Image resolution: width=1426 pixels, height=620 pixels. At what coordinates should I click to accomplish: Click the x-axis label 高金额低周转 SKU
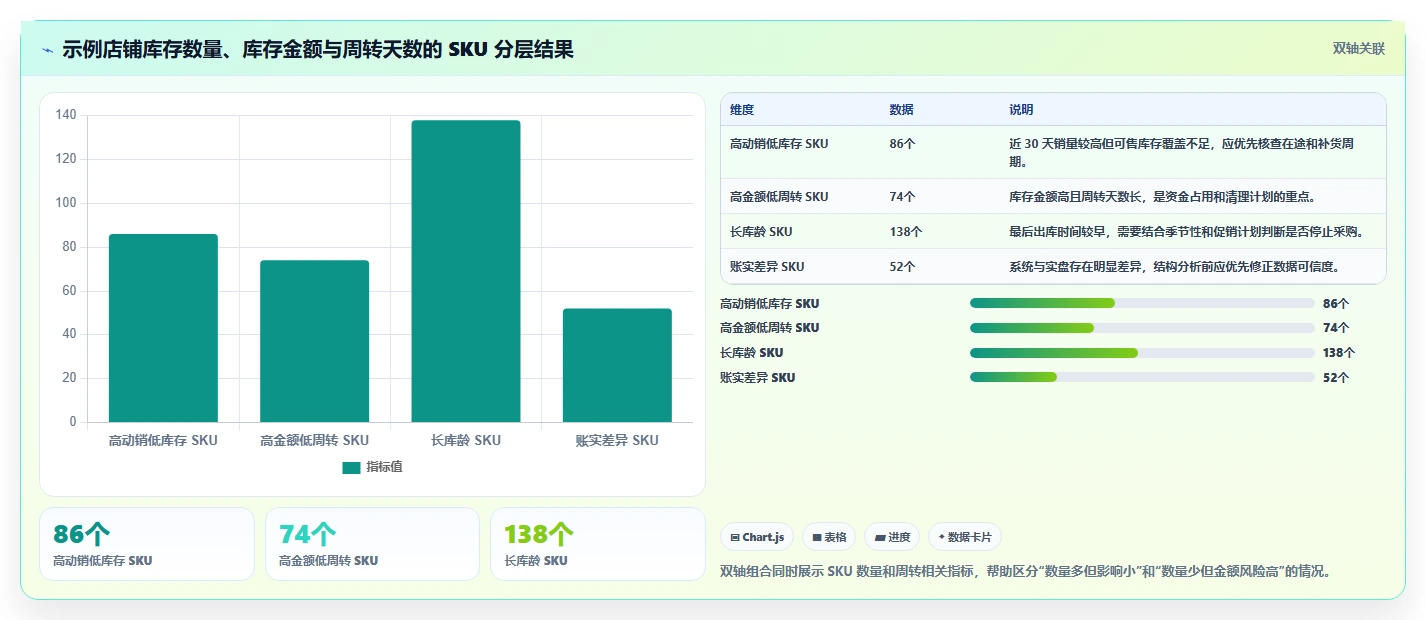[x=314, y=440]
